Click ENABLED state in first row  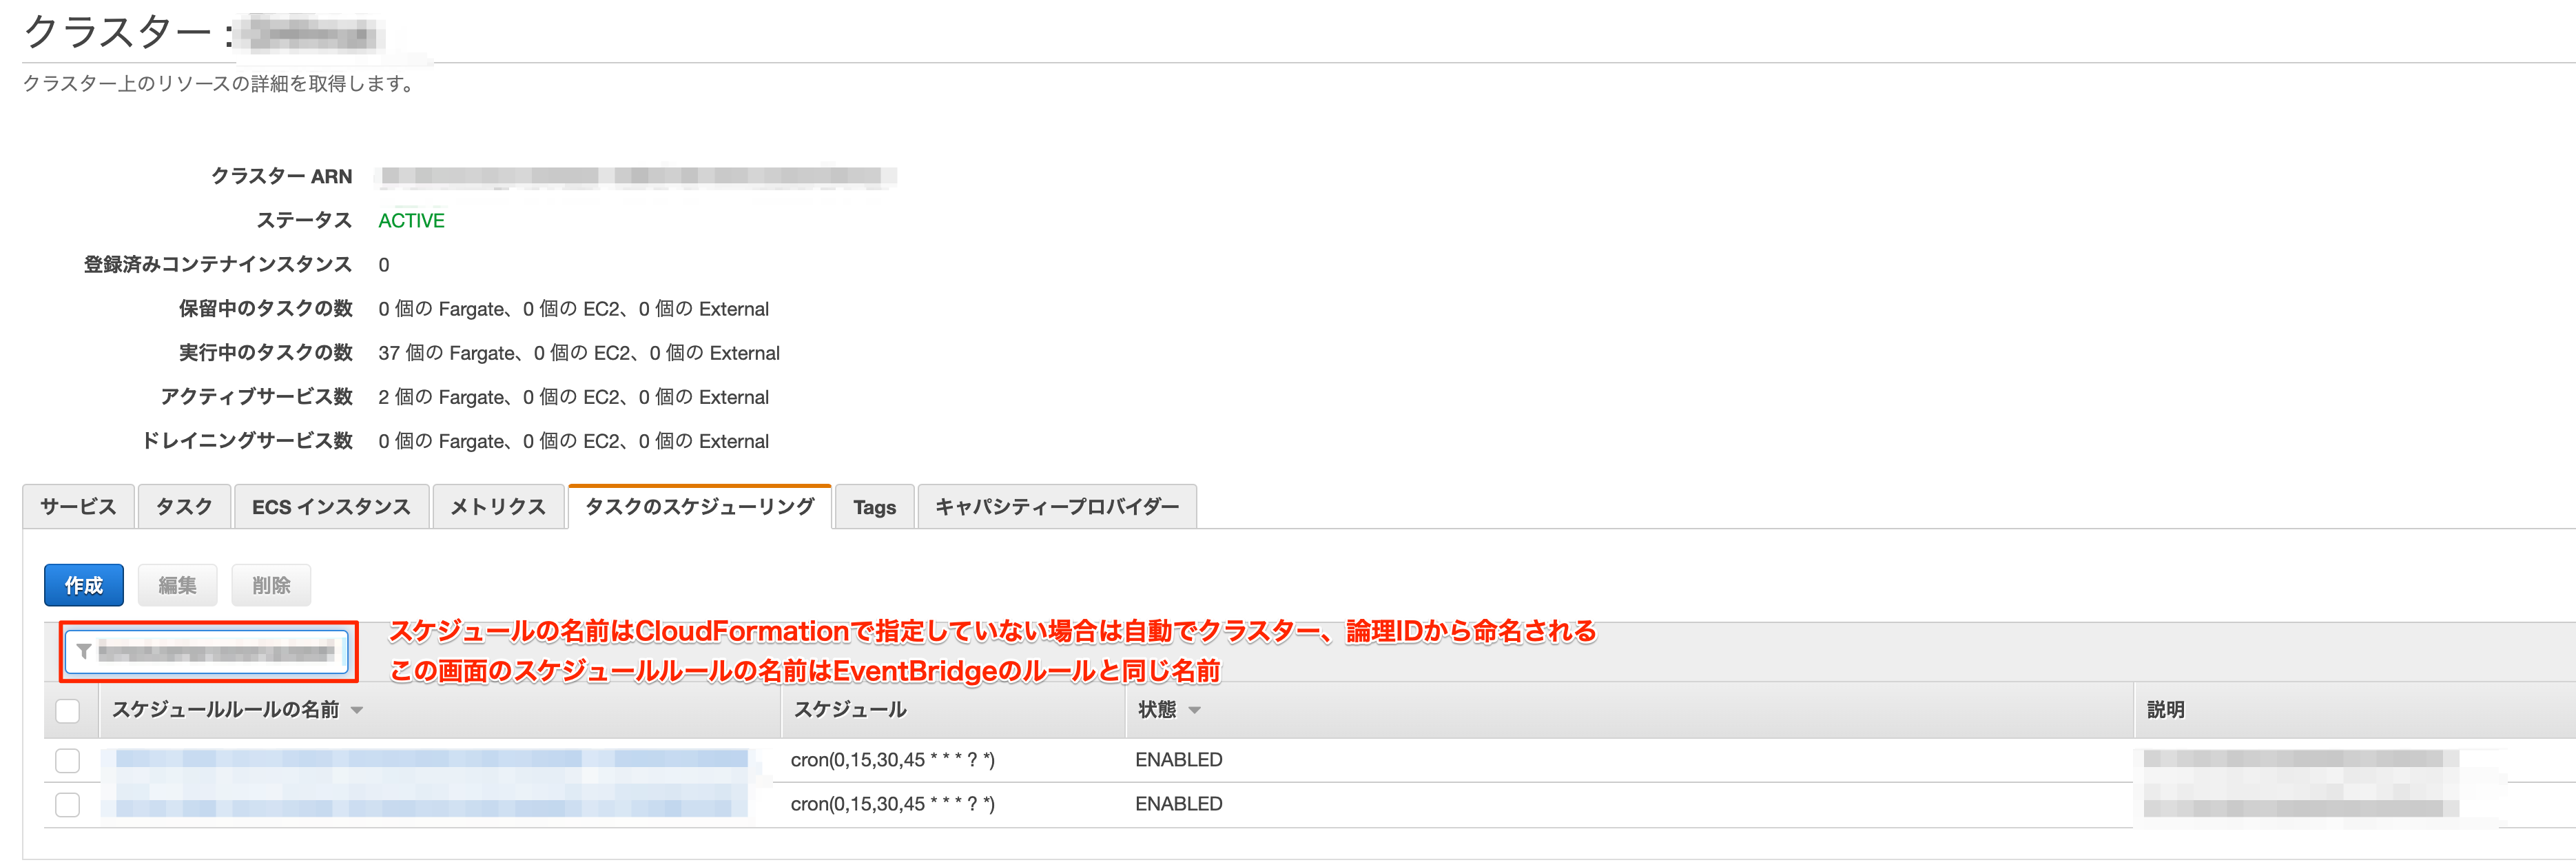(x=1178, y=760)
